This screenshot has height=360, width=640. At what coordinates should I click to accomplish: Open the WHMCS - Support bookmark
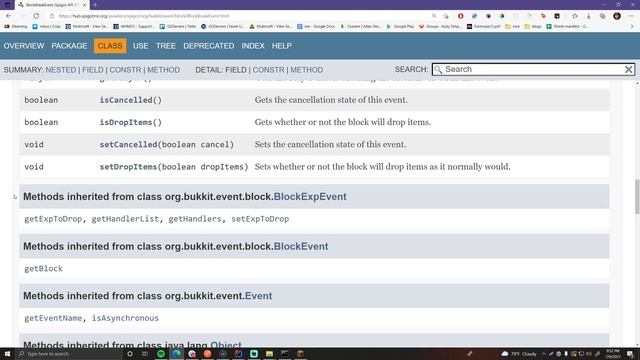134,26
